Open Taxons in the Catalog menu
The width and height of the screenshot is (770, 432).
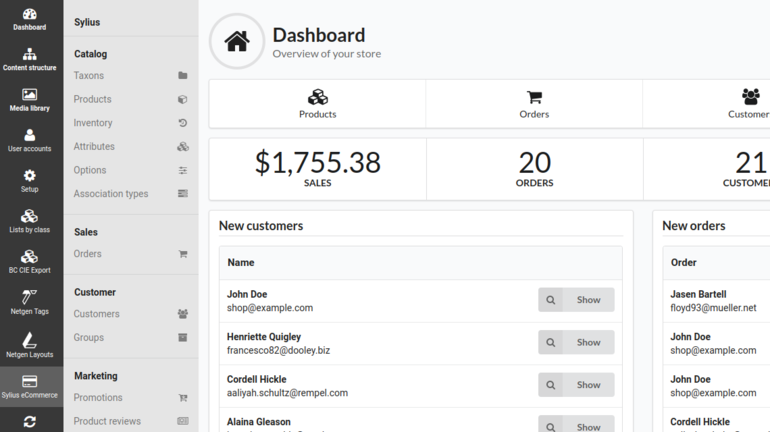[89, 76]
